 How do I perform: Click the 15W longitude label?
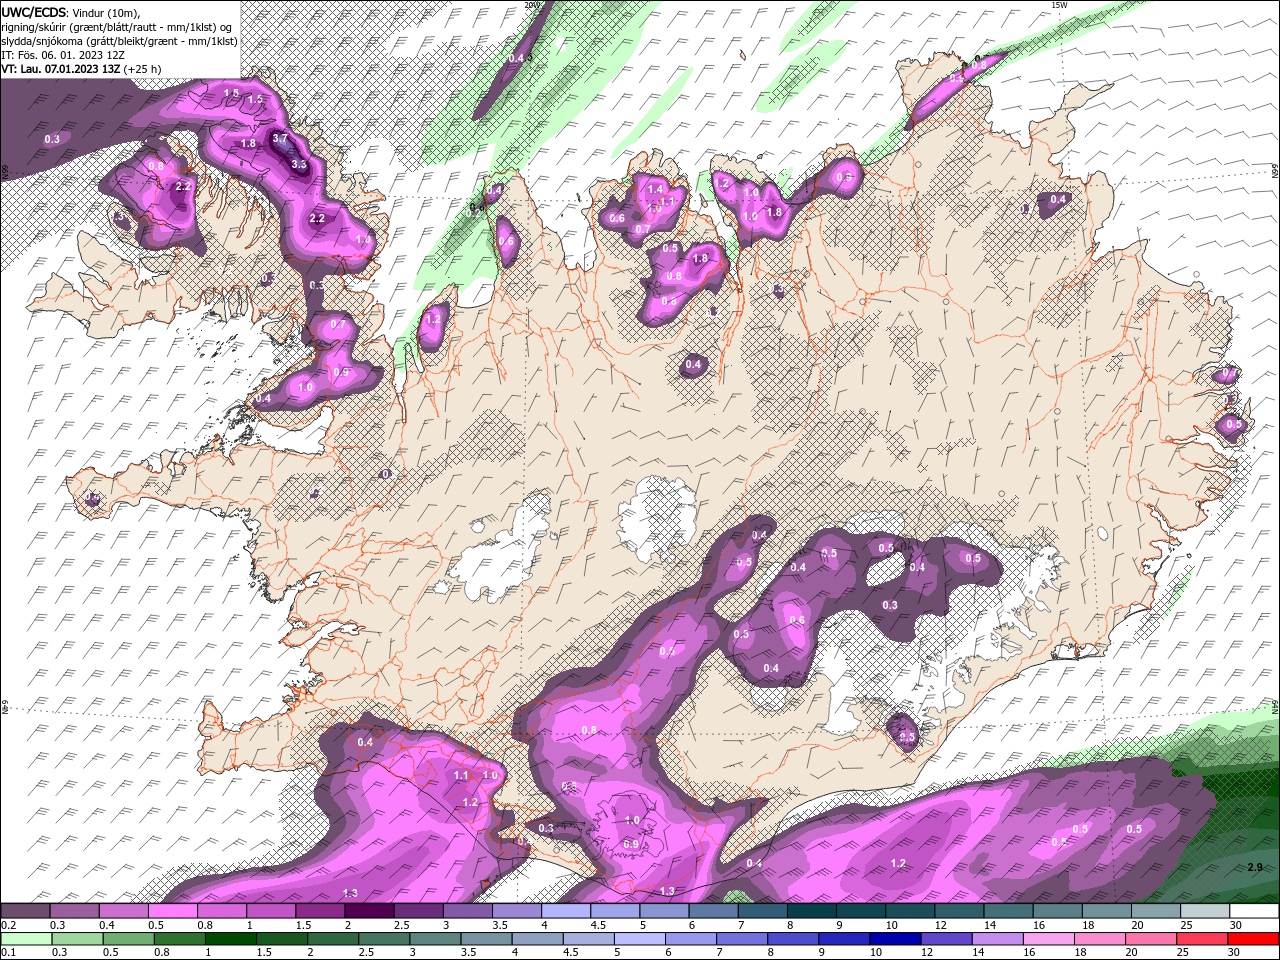pos(1059,5)
